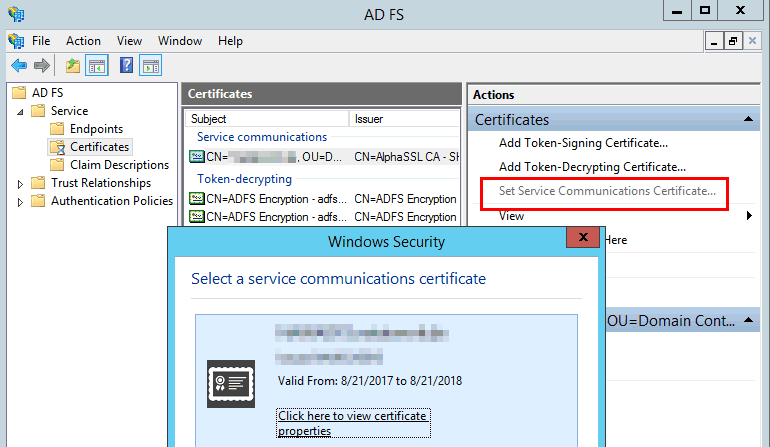Sort by Subject column header
The image size is (770, 447).
pos(267,119)
